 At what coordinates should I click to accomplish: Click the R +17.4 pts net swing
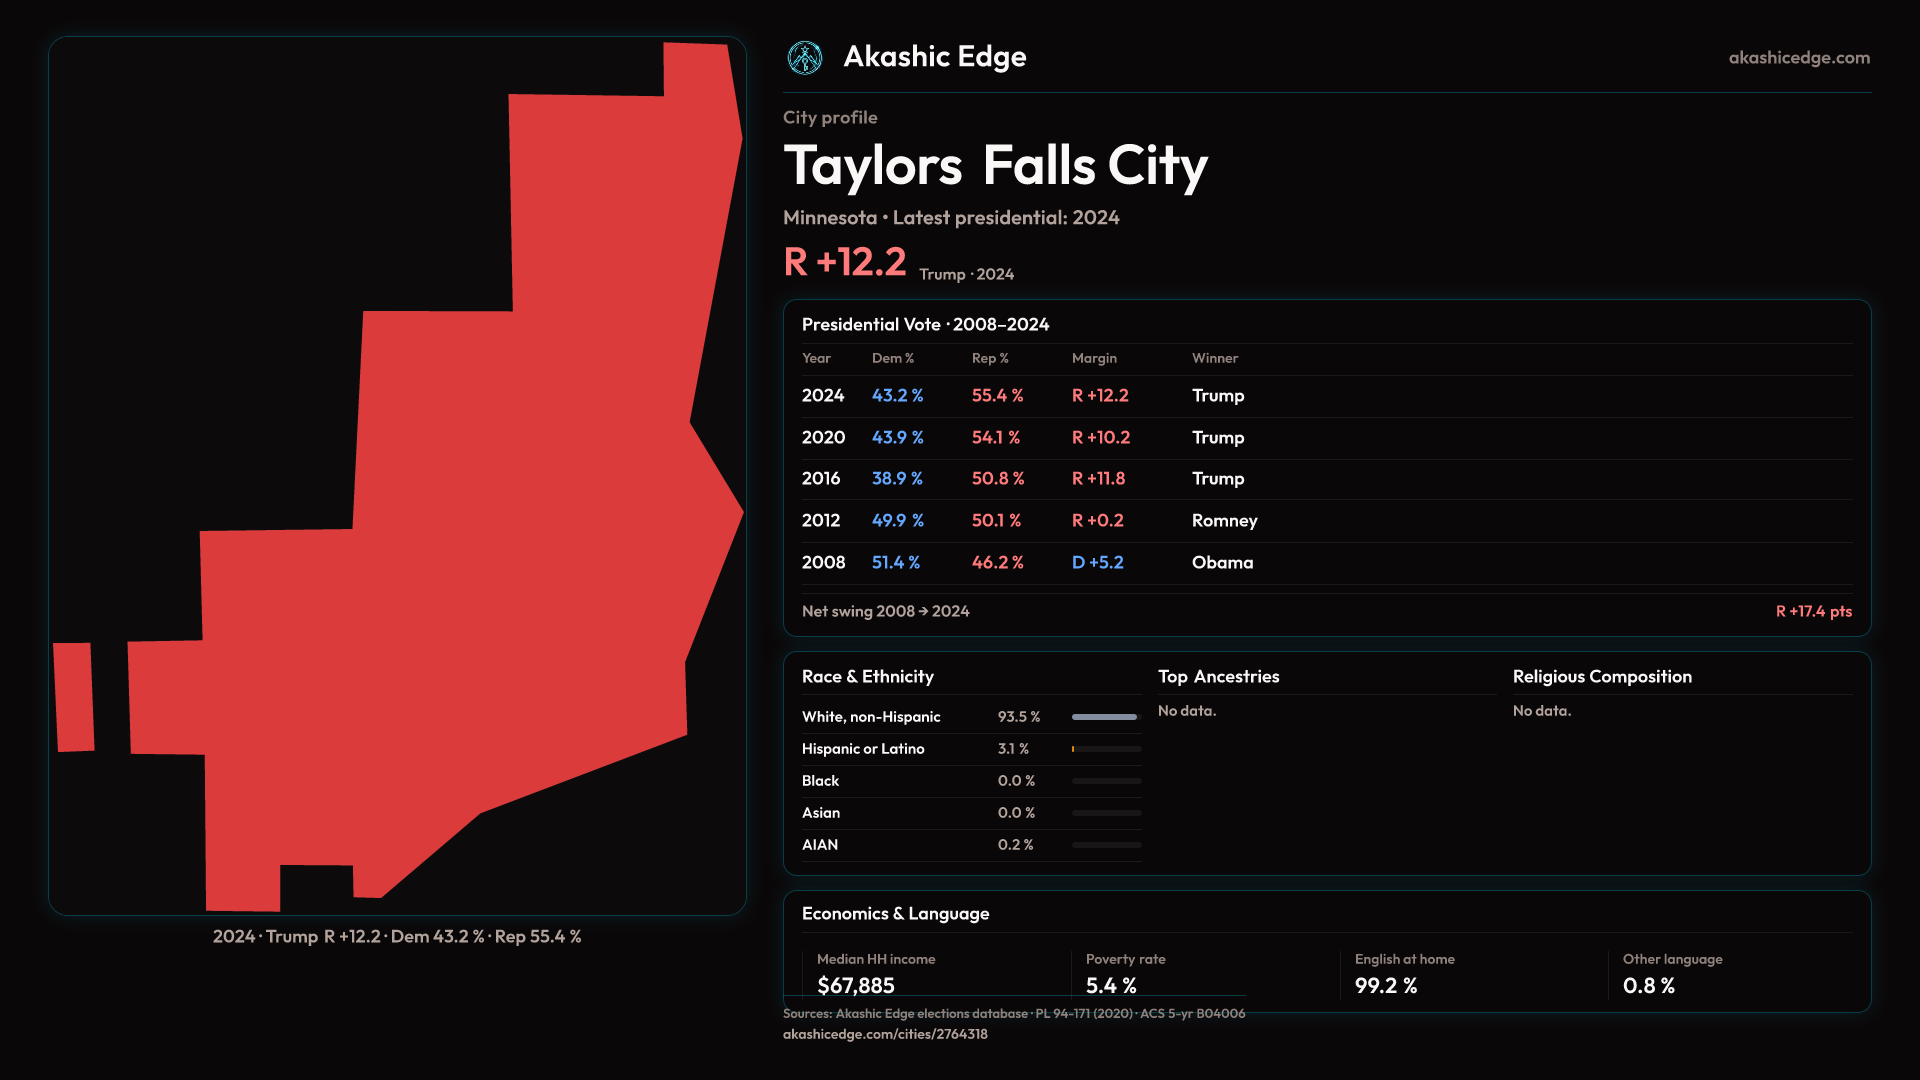pyautogui.click(x=1813, y=611)
